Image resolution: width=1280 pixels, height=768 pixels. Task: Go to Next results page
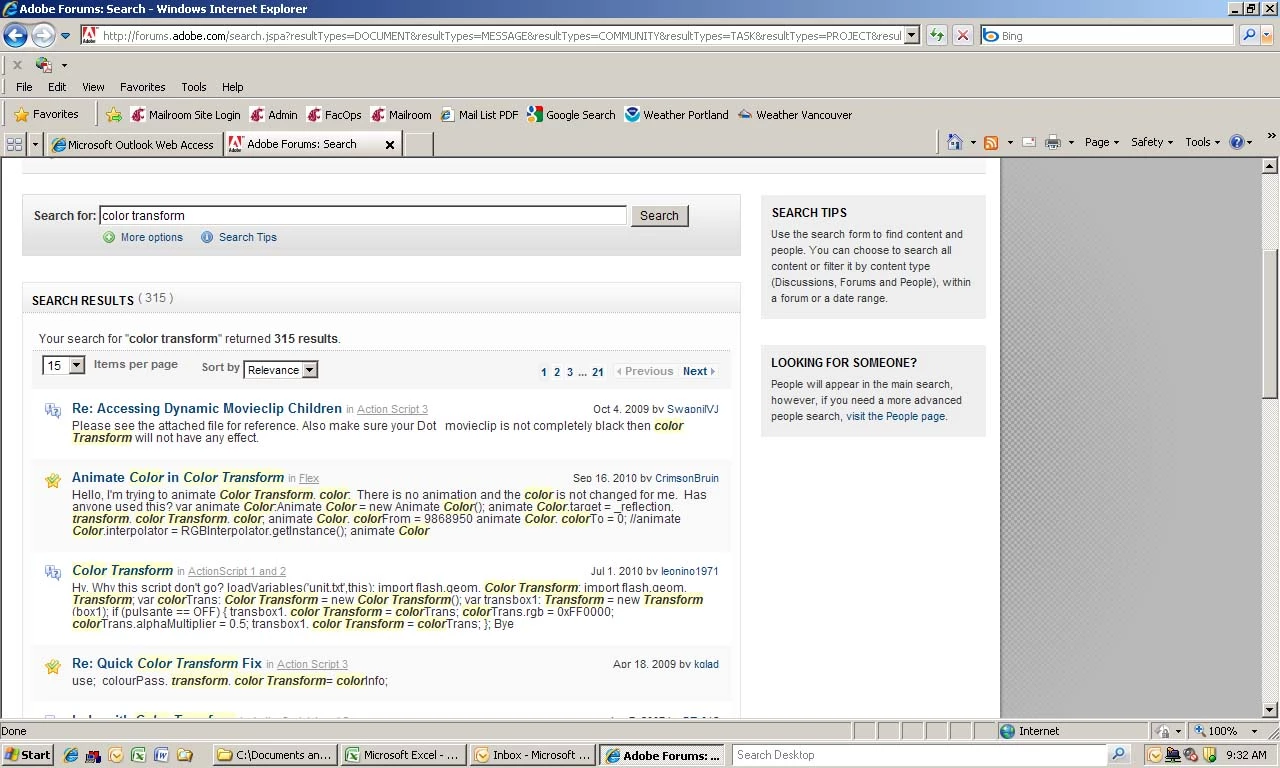pos(699,371)
